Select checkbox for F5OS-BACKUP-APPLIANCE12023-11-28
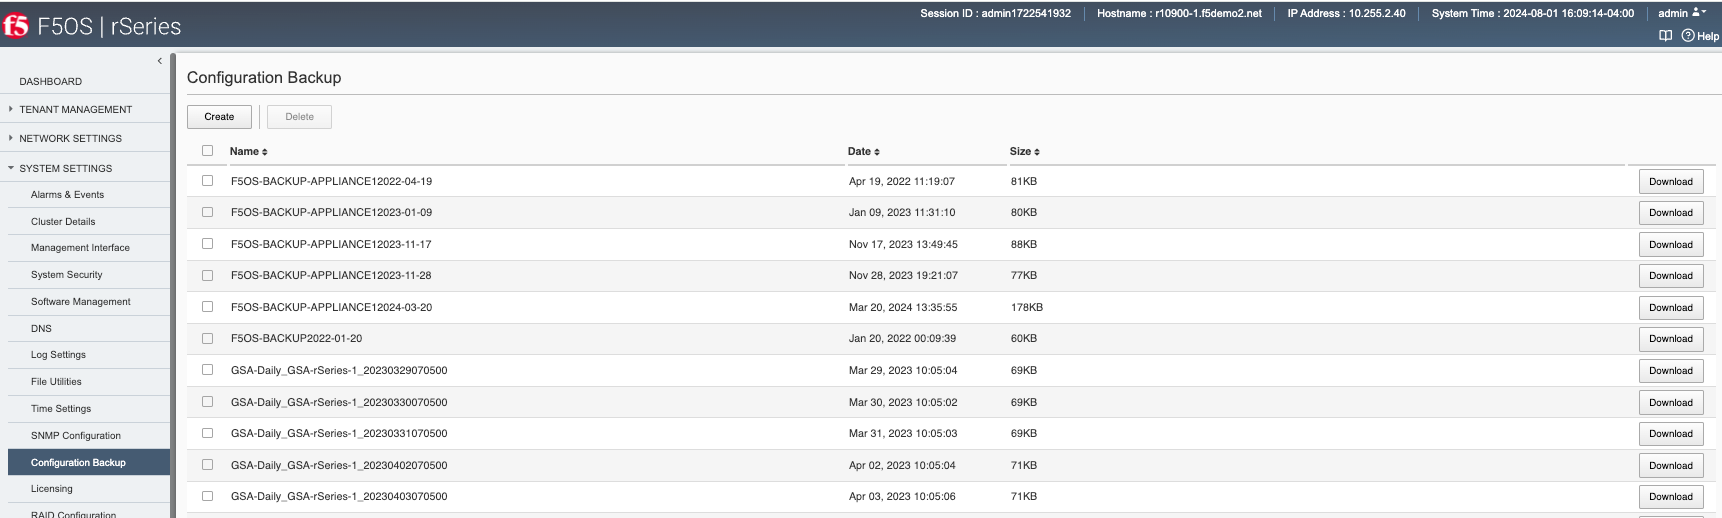1722x518 pixels. tap(207, 275)
